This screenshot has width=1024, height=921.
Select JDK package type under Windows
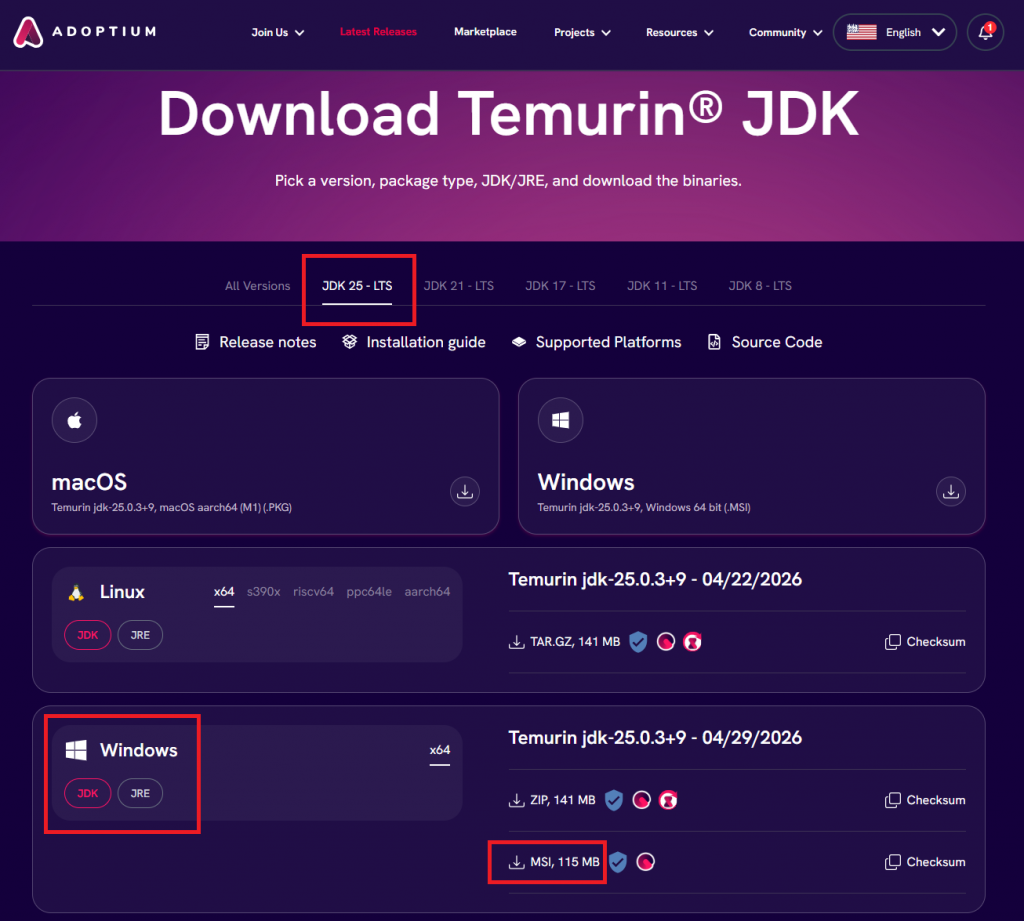click(x=88, y=793)
